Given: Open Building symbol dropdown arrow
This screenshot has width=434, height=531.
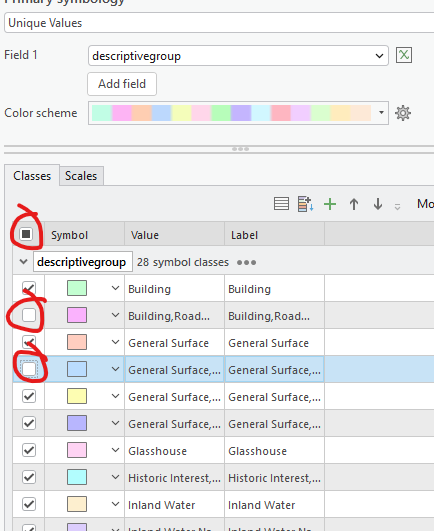Looking at the screenshot, I should (115, 288).
